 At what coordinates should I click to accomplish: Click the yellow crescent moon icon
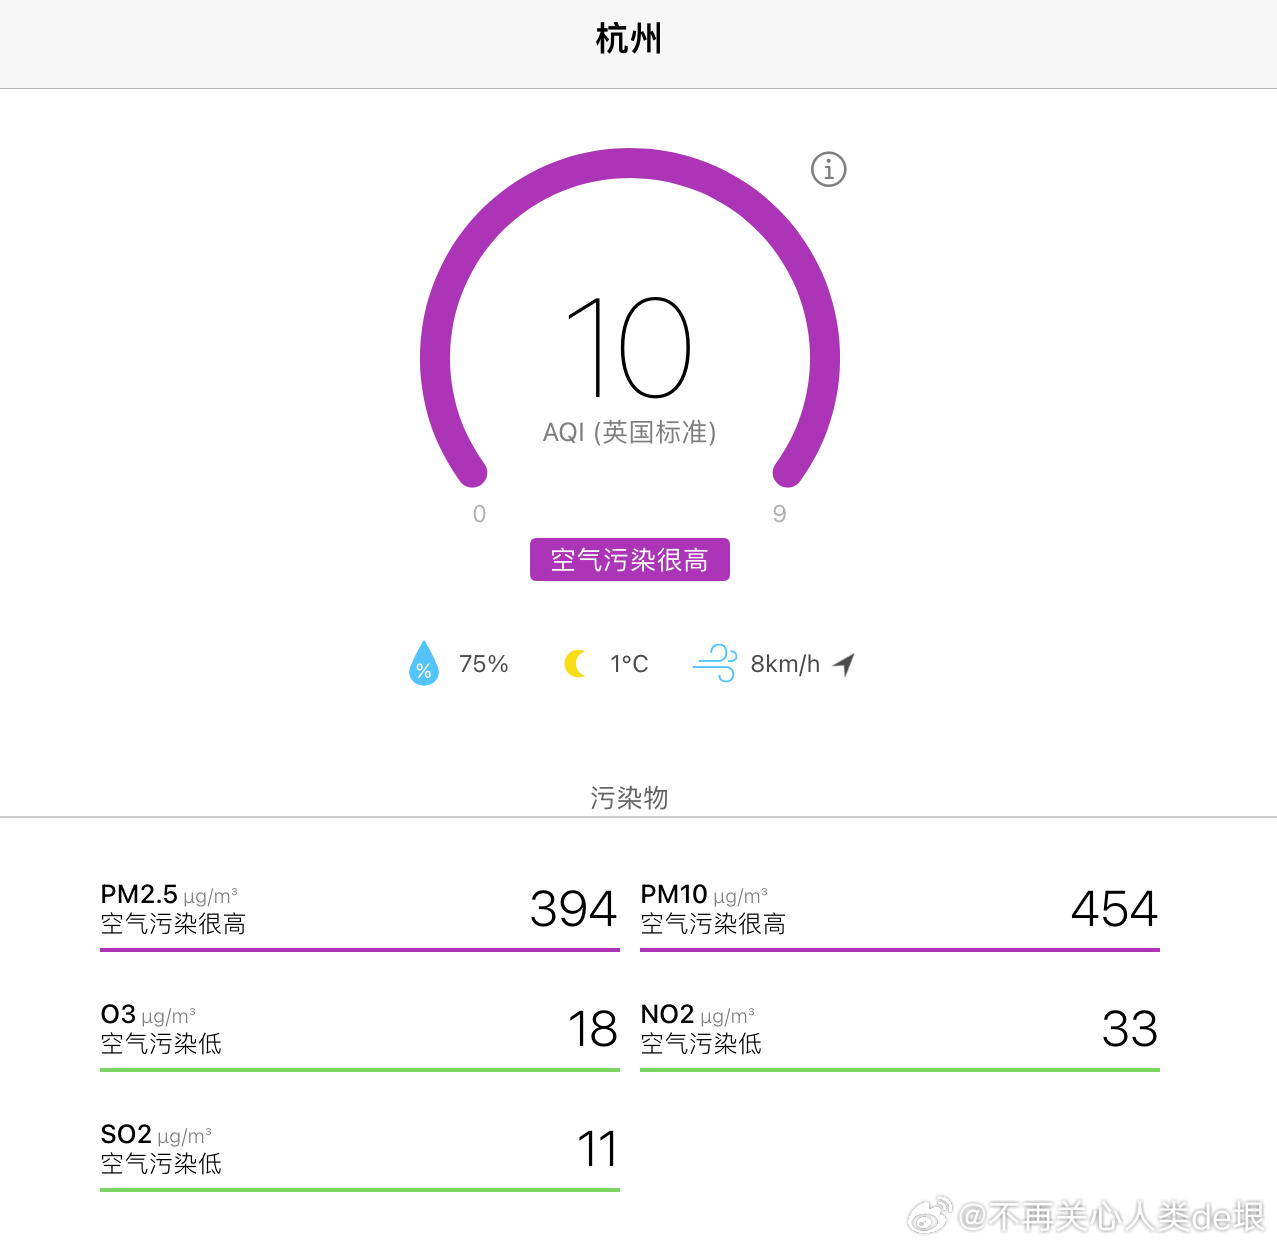click(x=576, y=664)
